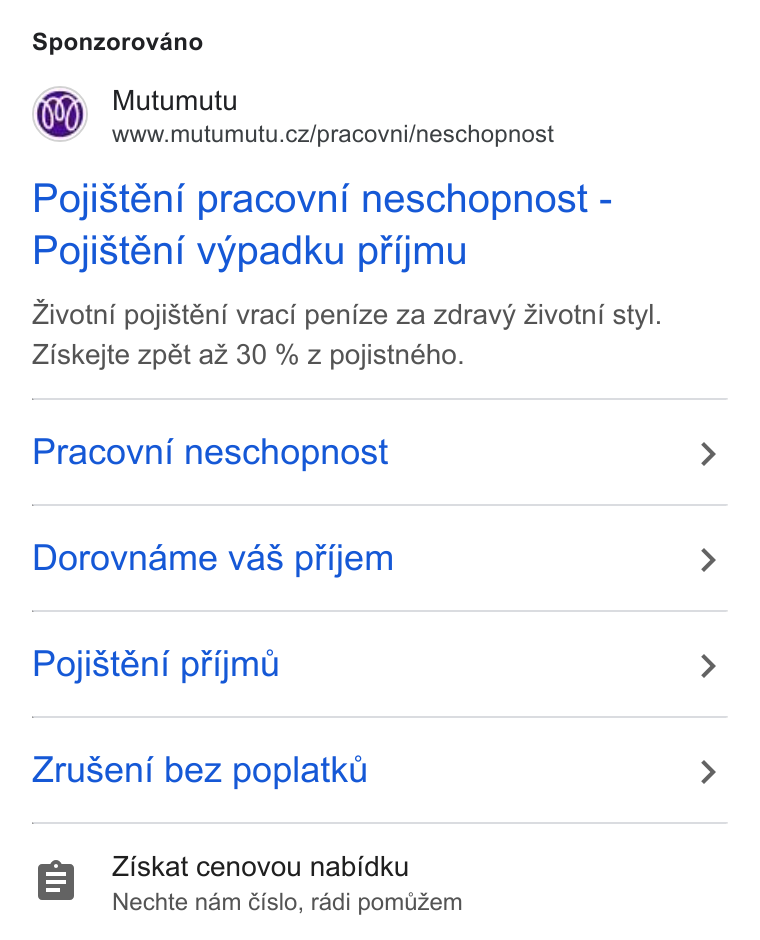Select Získat cenovou nabídku
The width and height of the screenshot is (760, 940).
(x=260, y=867)
